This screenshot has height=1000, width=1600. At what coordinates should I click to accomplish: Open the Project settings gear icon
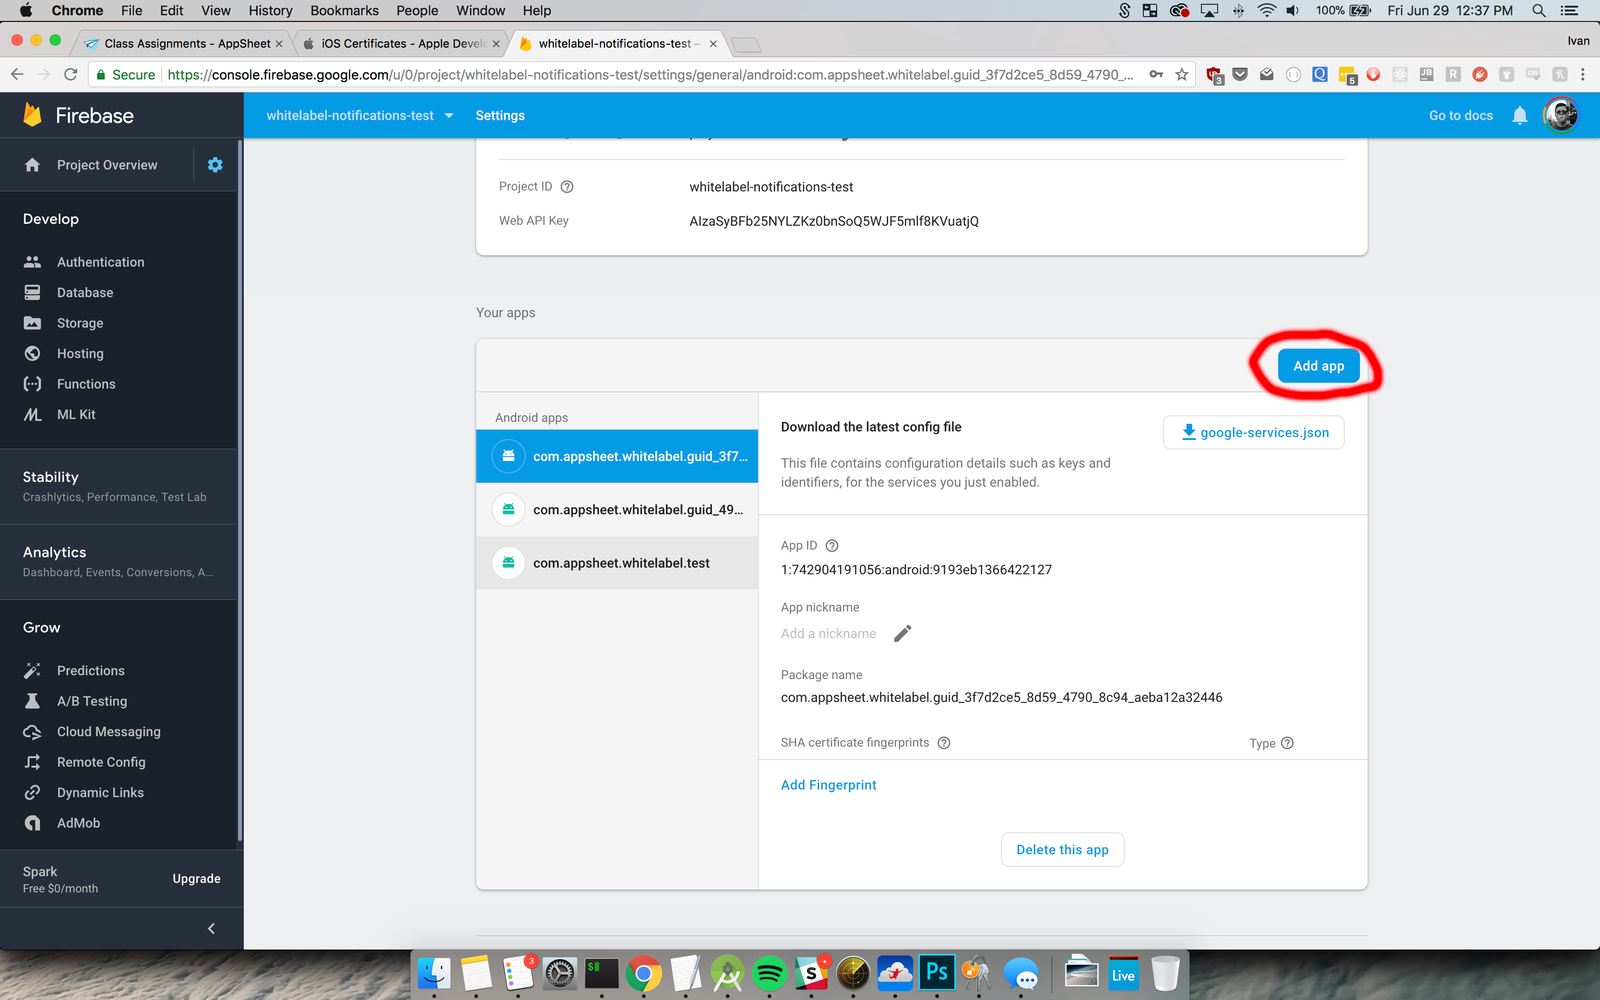[x=215, y=165]
